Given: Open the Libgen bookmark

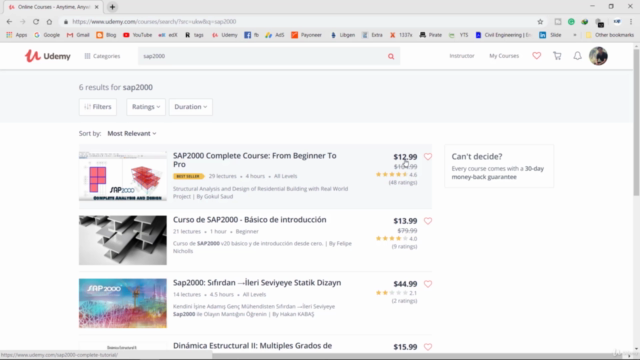Looking at the screenshot, I should click(343, 35).
